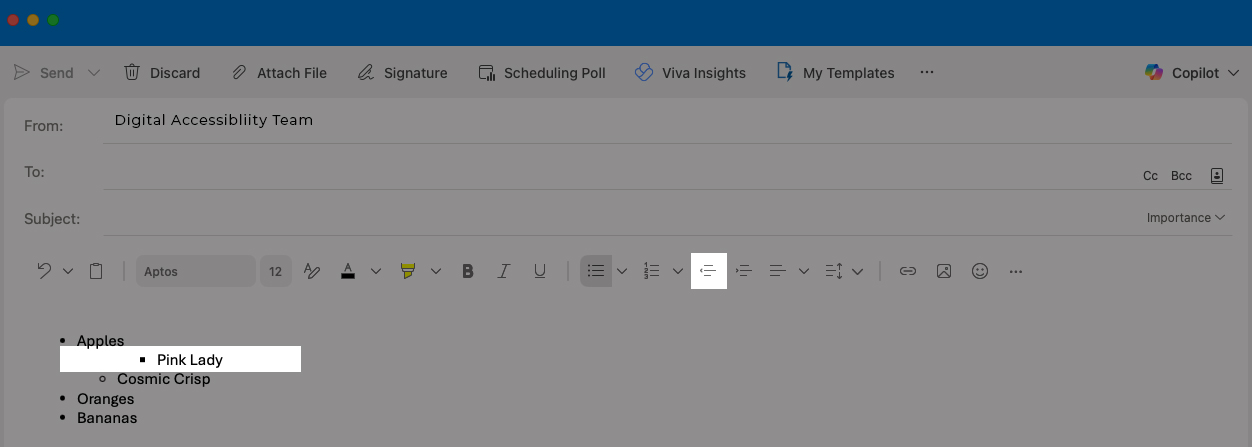1252x447 pixels.
Task: Open the Copilot menu
Action: pyautogui.click(x=1194, y=73)
